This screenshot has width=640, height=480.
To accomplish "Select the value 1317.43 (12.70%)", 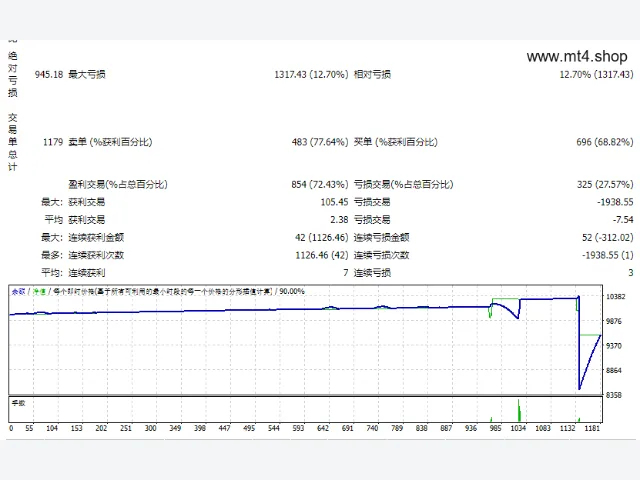I will (x=311, y=74).
